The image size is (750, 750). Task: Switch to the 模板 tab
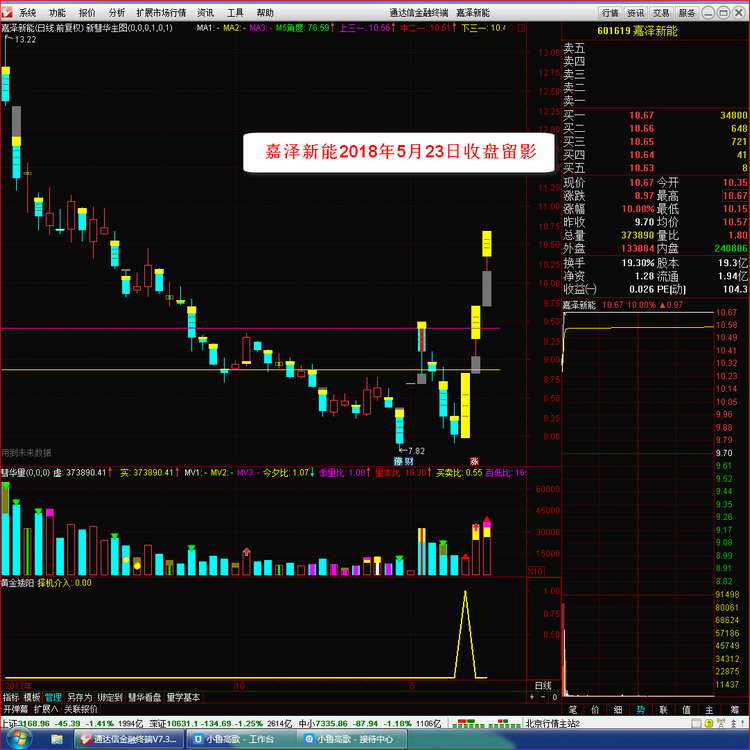click(x=32, y=697)
